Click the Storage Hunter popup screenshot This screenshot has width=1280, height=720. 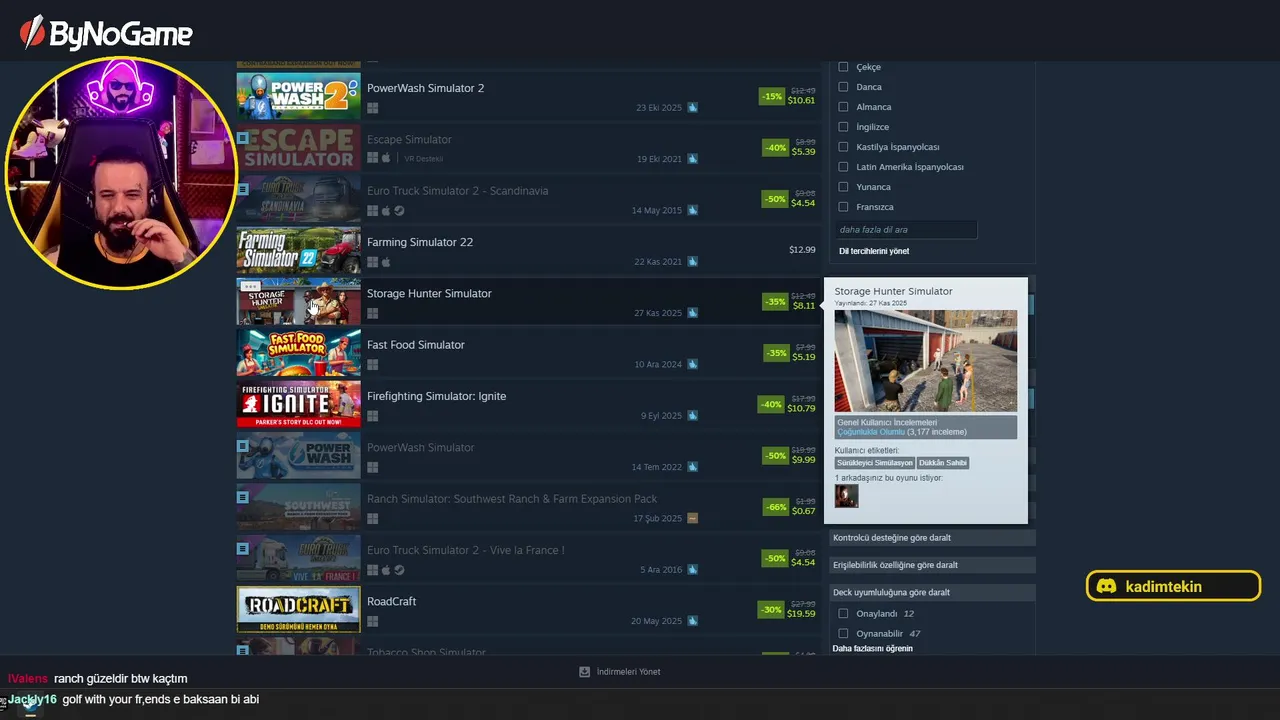point(926,361)
